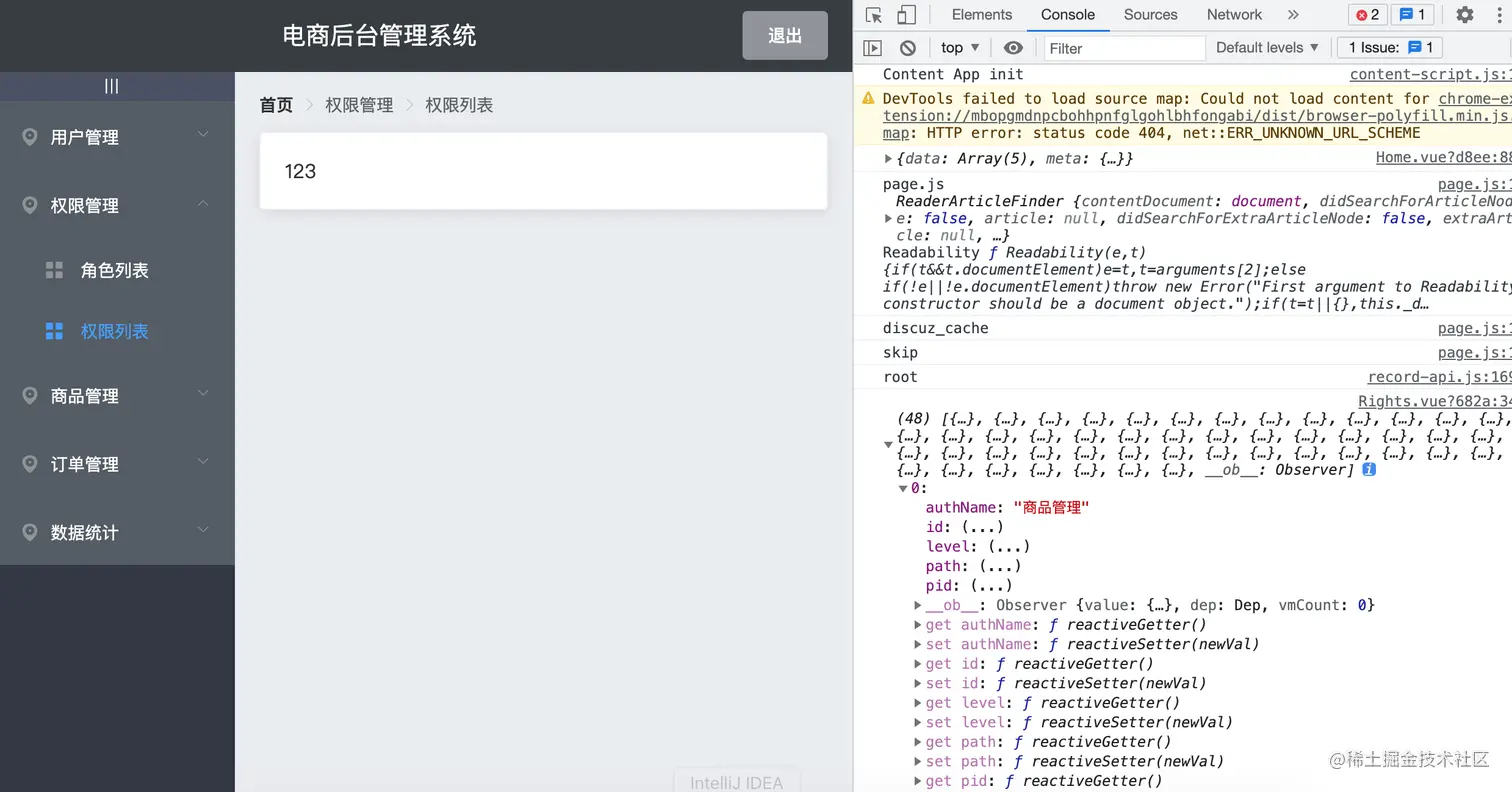Collapse 权限管理 menu arrow
1512x792 pixels.
coord(203,203)
